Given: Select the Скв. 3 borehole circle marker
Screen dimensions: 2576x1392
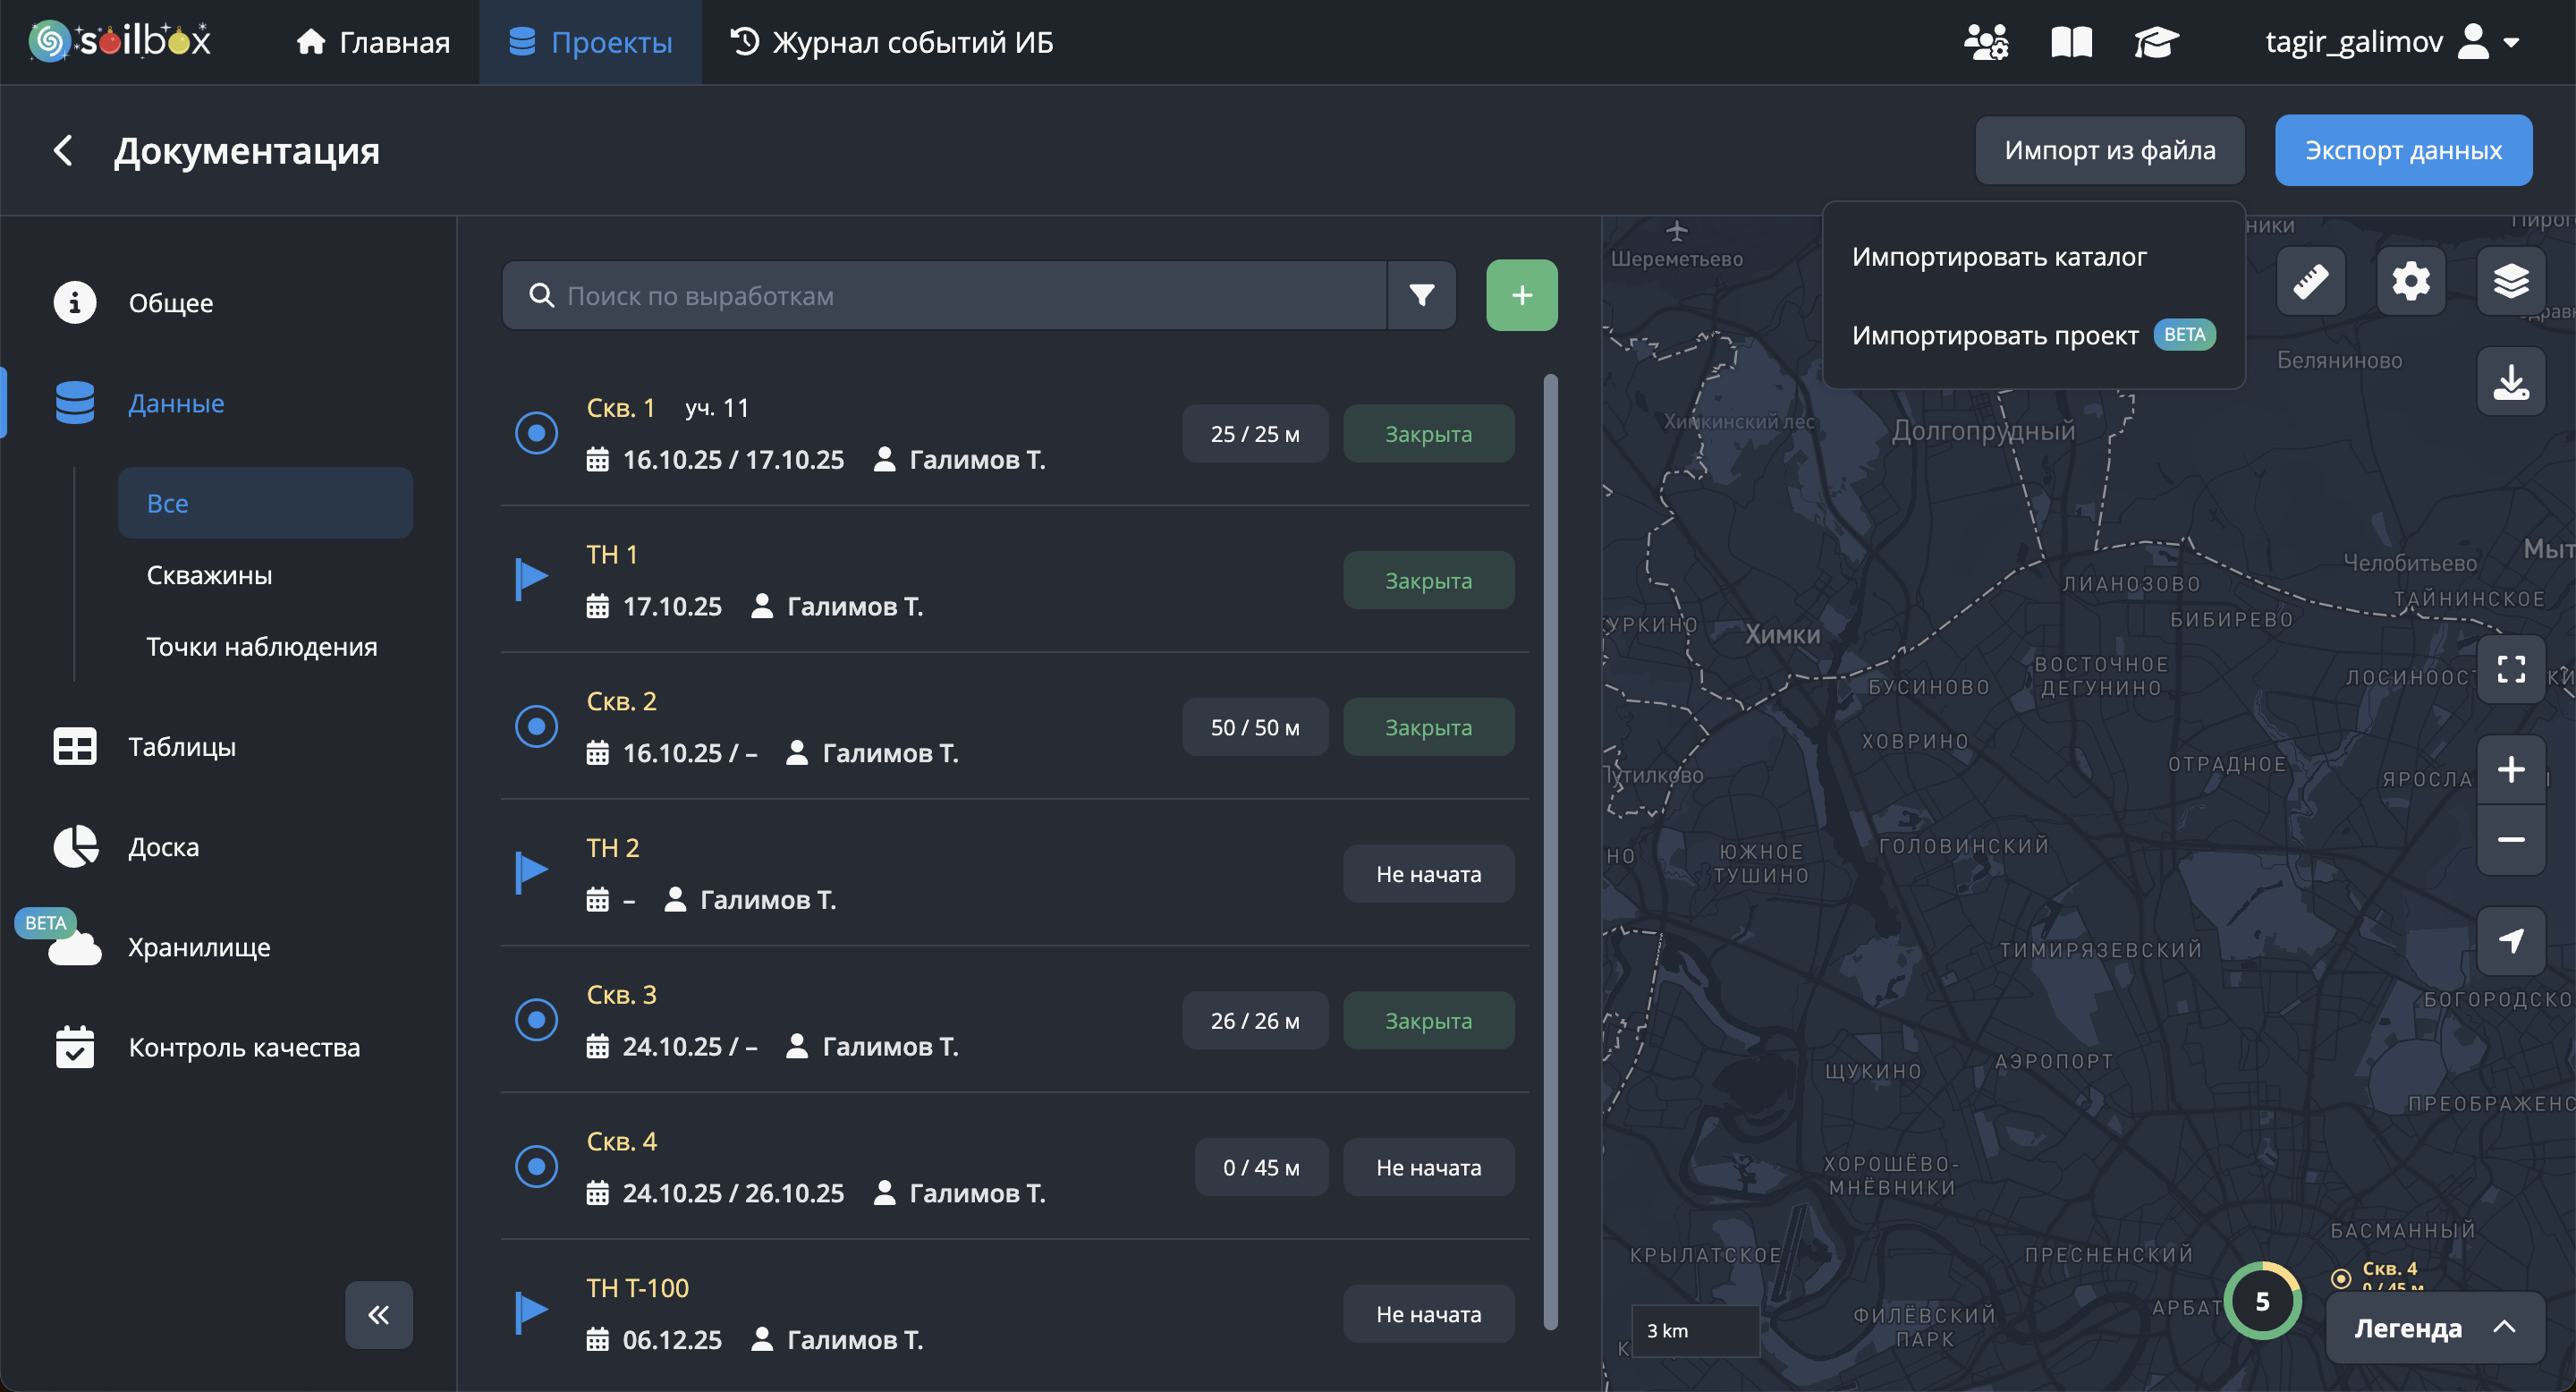Looking at the screenshot, I should click(536, 1020).
